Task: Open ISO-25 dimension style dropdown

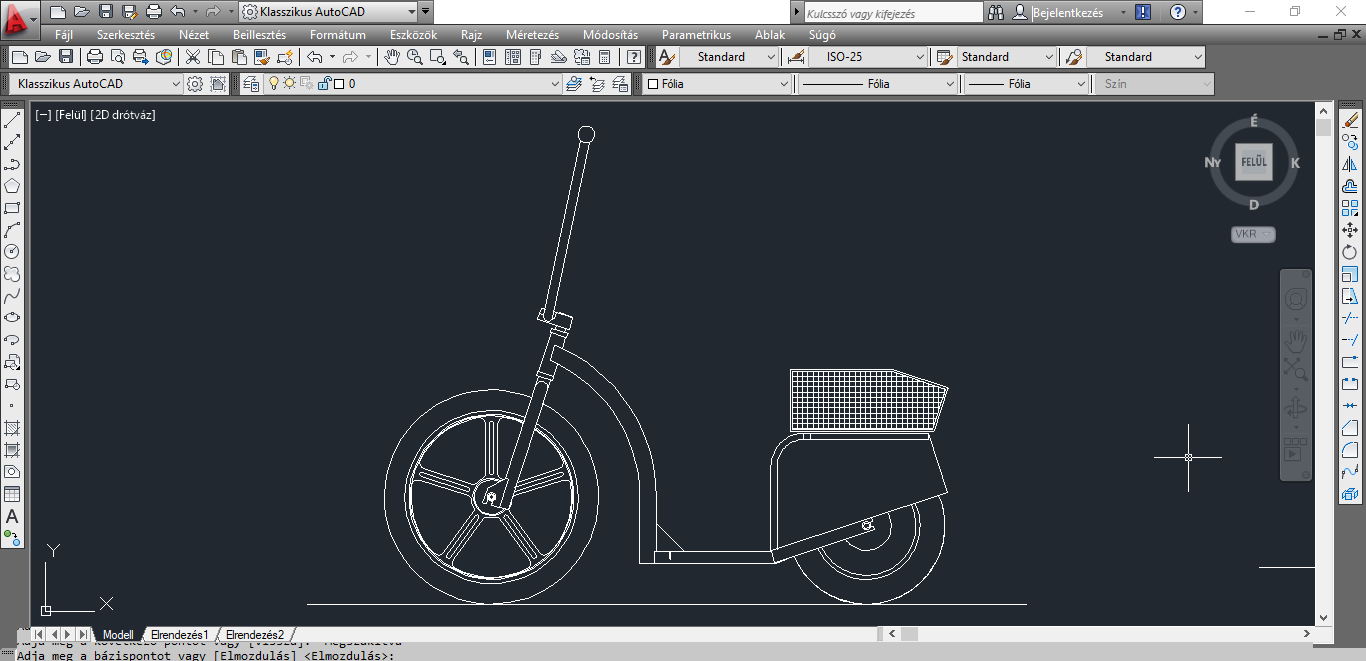Action: pyautogui.click(x=918, y=57)
